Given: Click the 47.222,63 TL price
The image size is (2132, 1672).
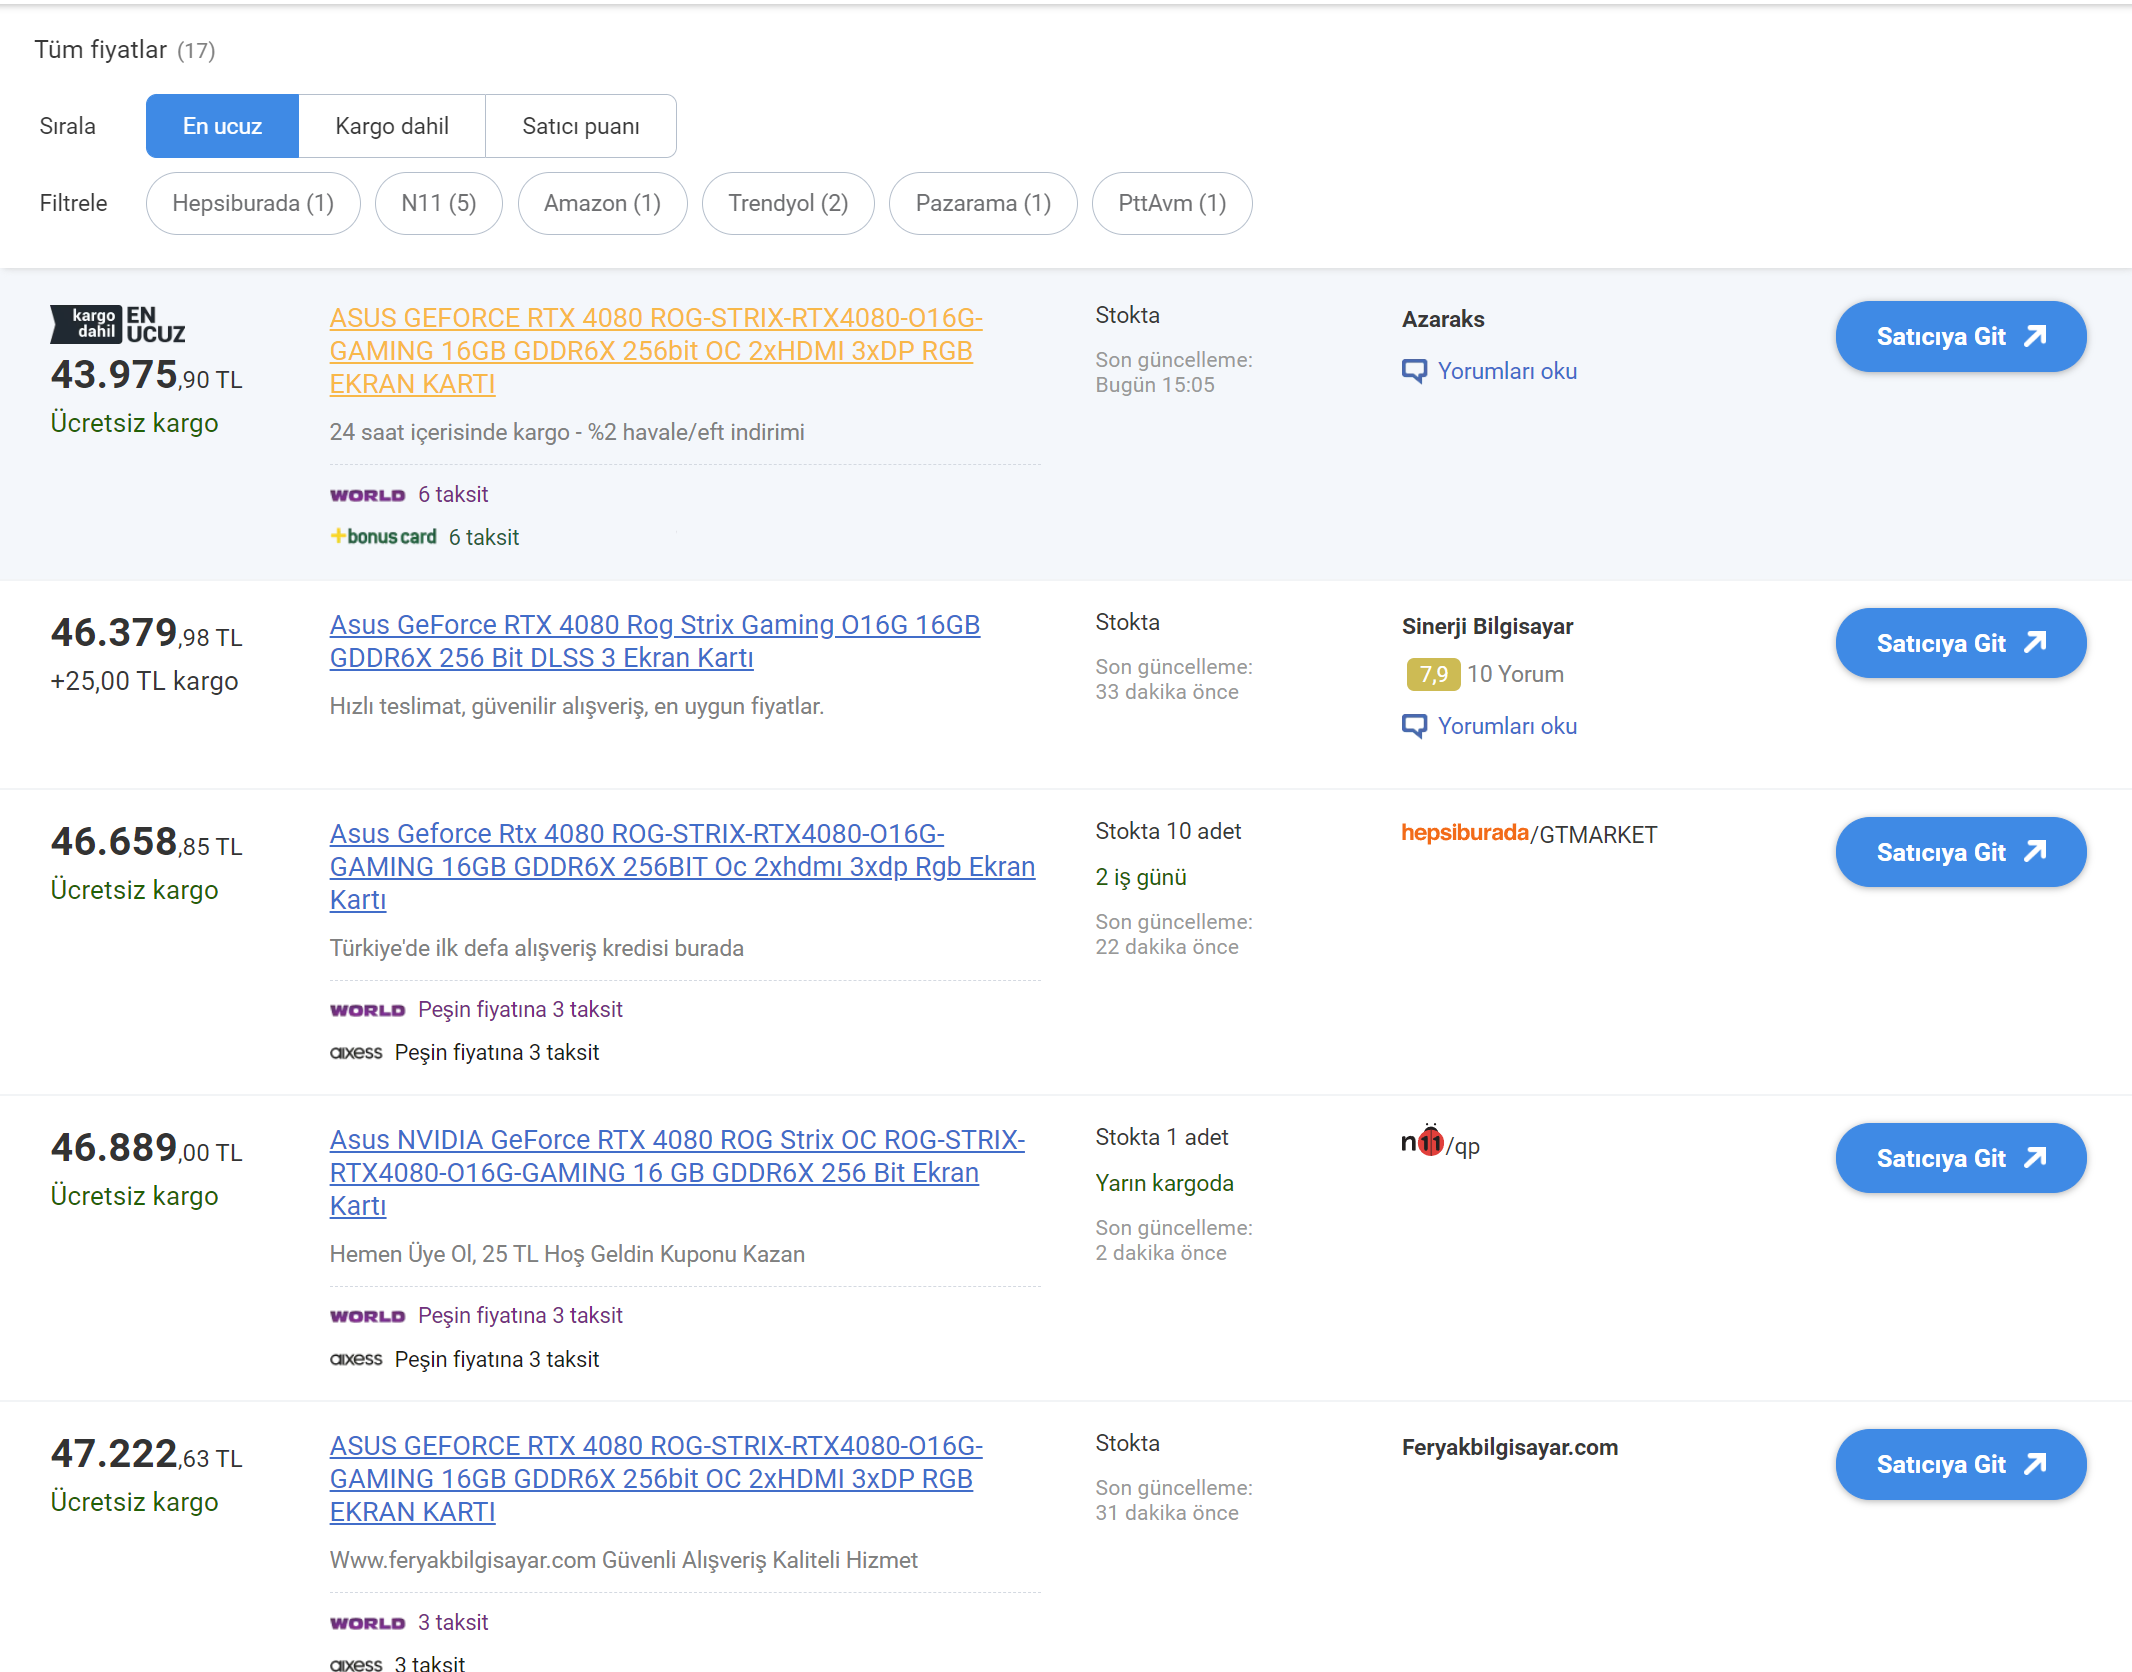Looking at the screenshot, I should pos(147,1454).
